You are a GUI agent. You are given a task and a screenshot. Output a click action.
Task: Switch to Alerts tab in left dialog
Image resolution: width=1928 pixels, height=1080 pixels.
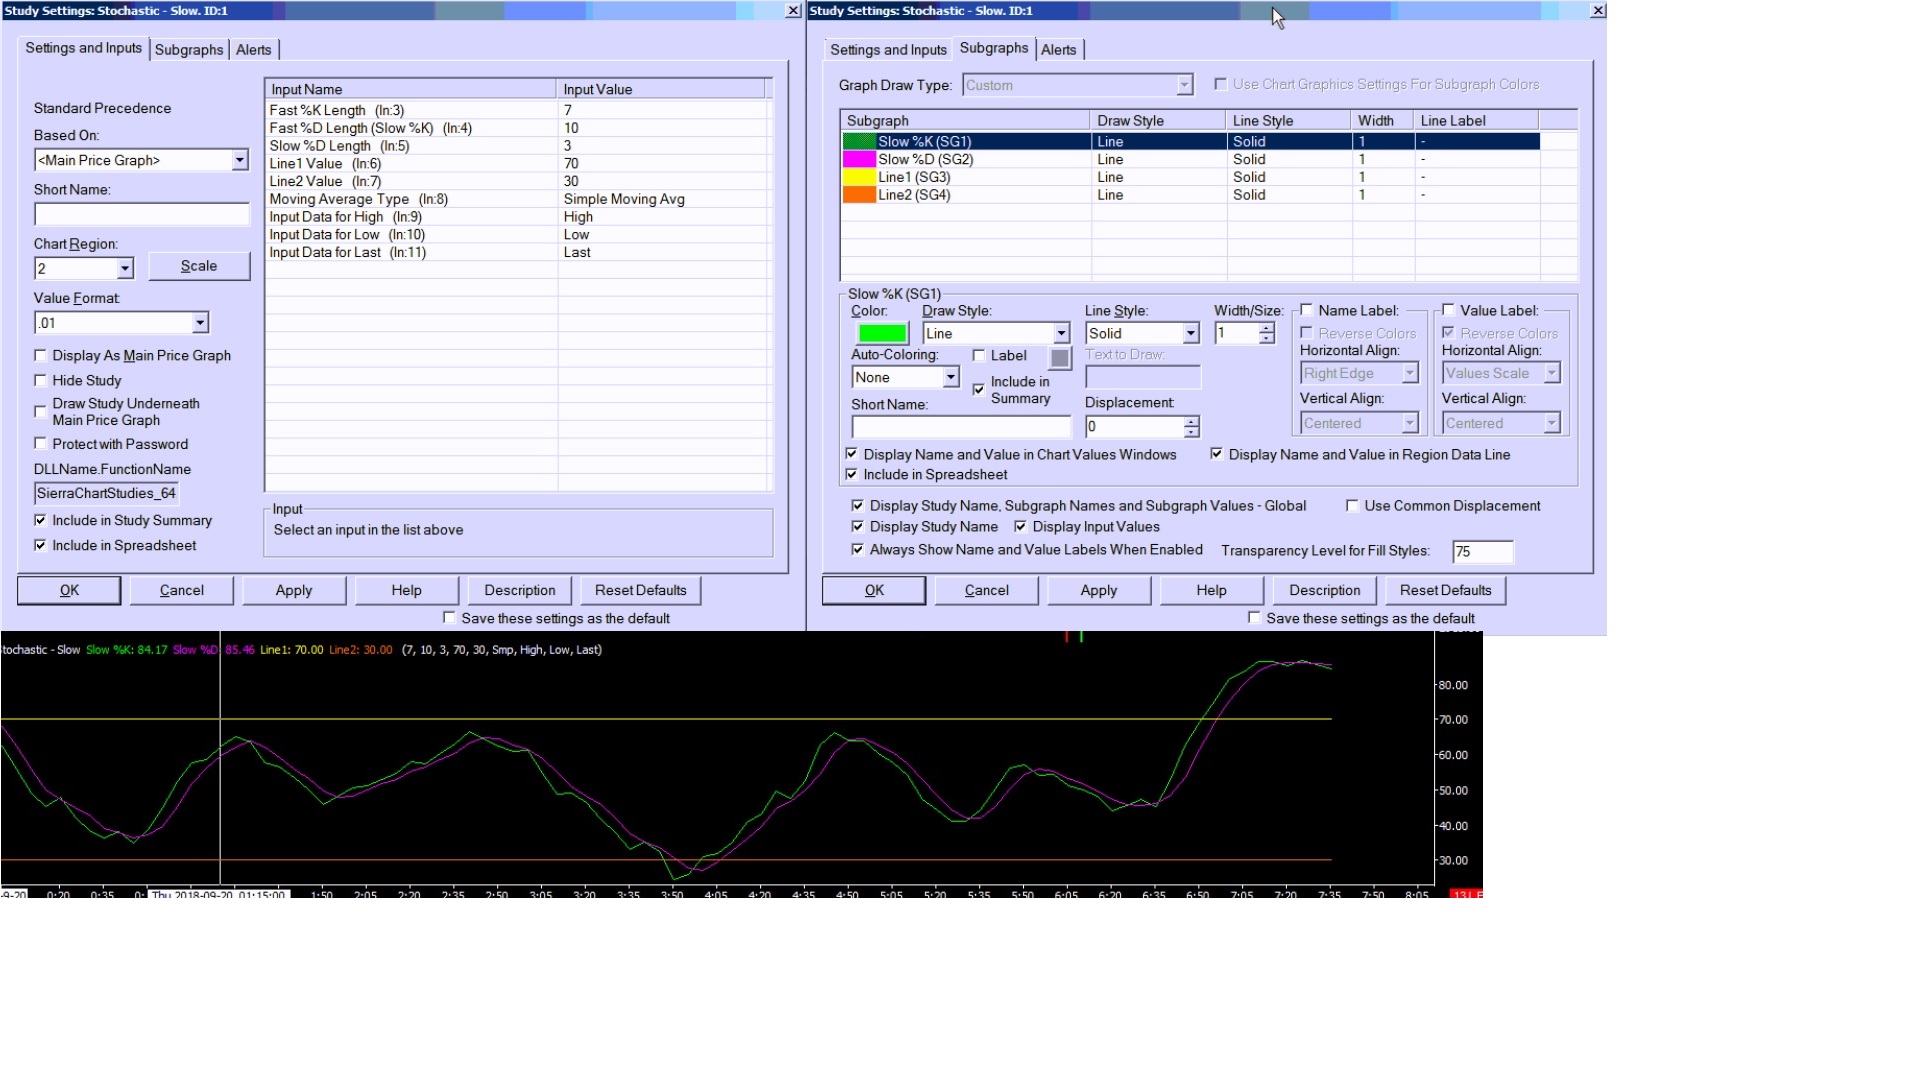[253, 50]
